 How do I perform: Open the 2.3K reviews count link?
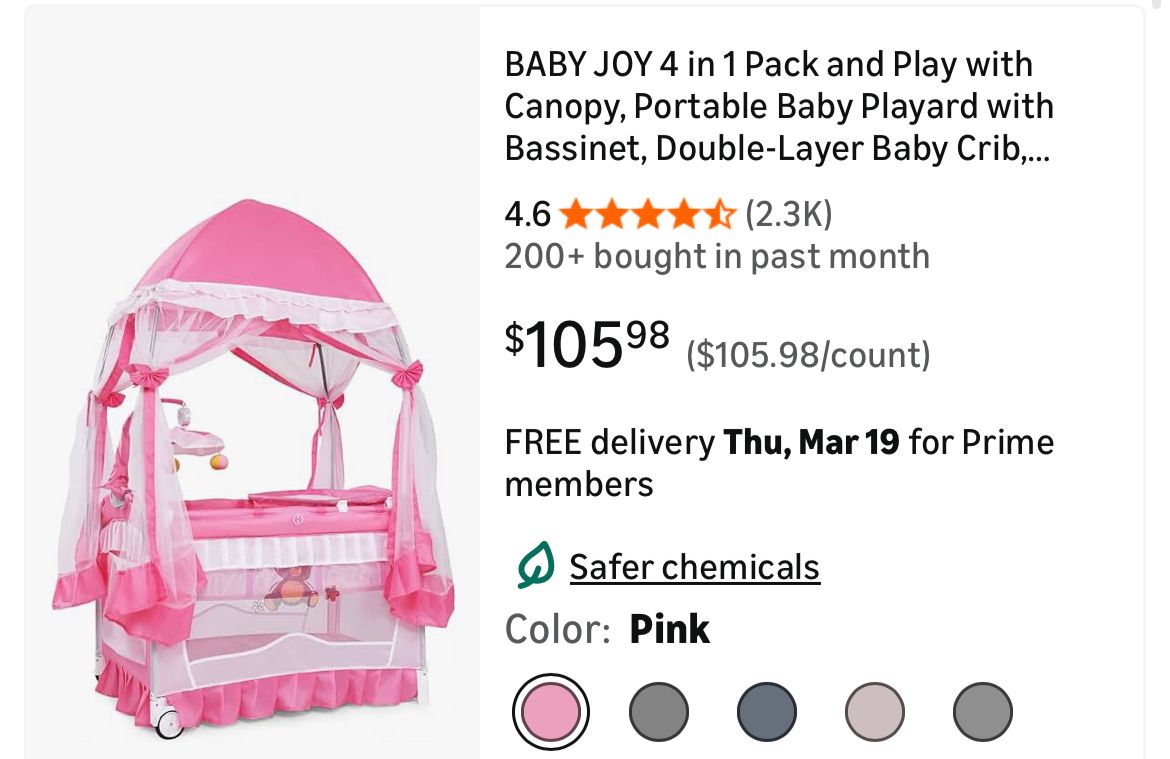(789, 214)
